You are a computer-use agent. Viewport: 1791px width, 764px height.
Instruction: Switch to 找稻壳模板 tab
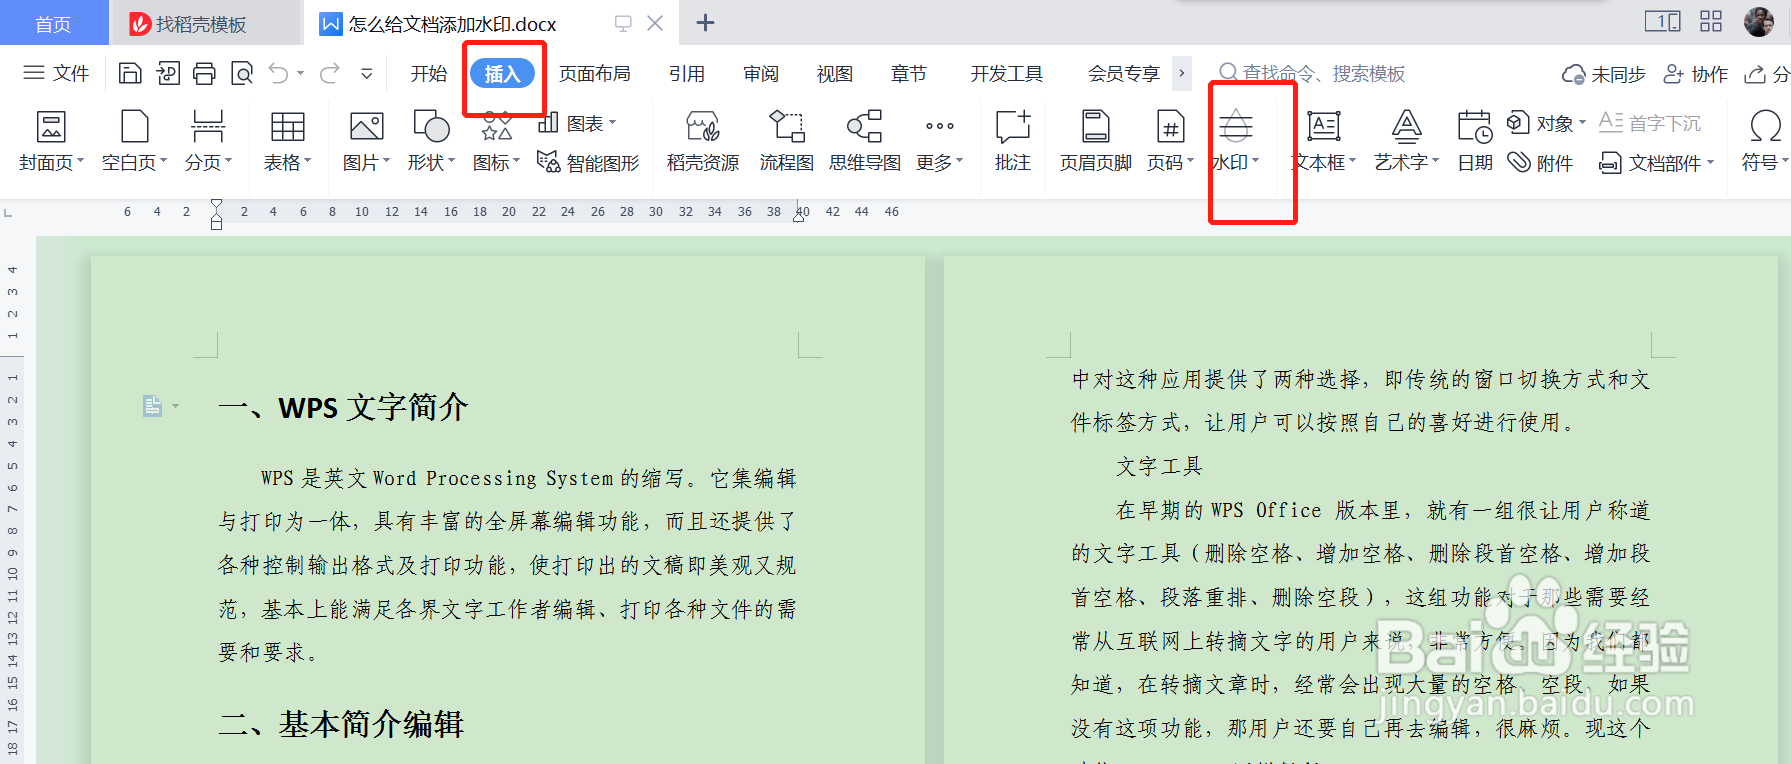[x=205, y=24]
